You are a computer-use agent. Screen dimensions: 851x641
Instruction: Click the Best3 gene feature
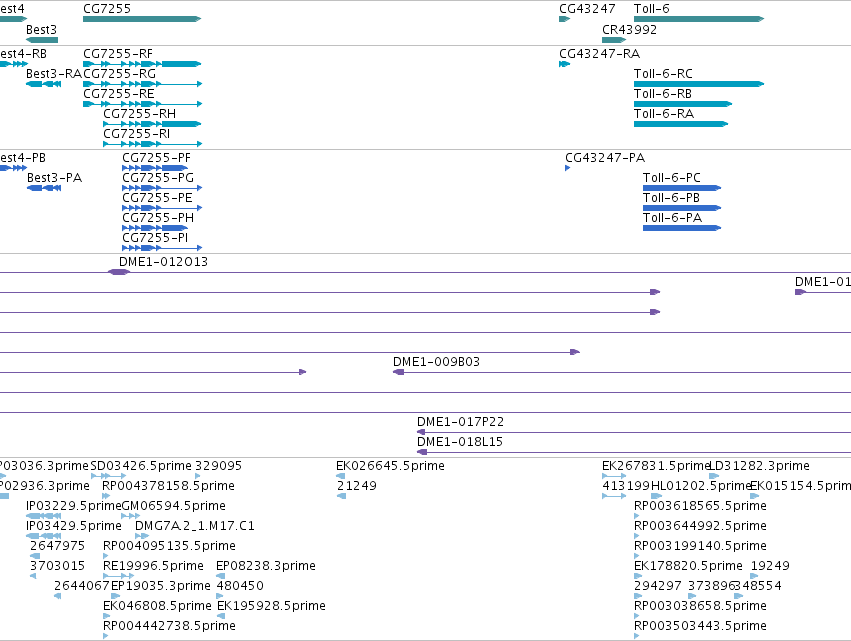42,40
